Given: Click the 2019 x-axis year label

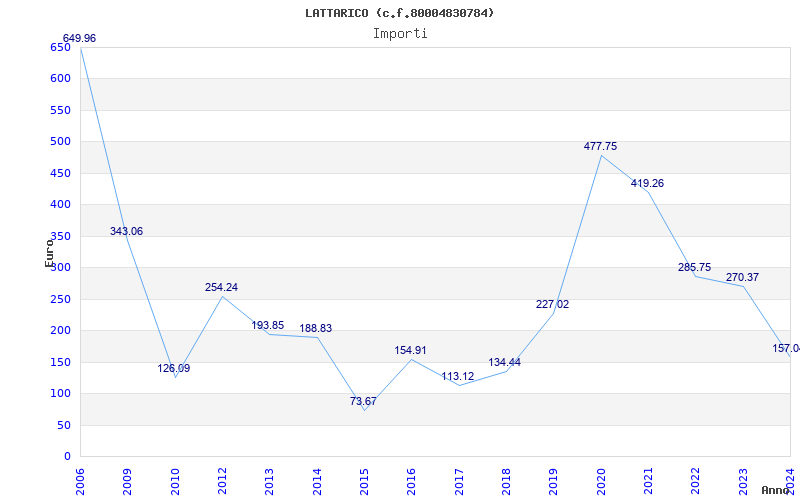Looking at the screenshot, I should (554, 481).
